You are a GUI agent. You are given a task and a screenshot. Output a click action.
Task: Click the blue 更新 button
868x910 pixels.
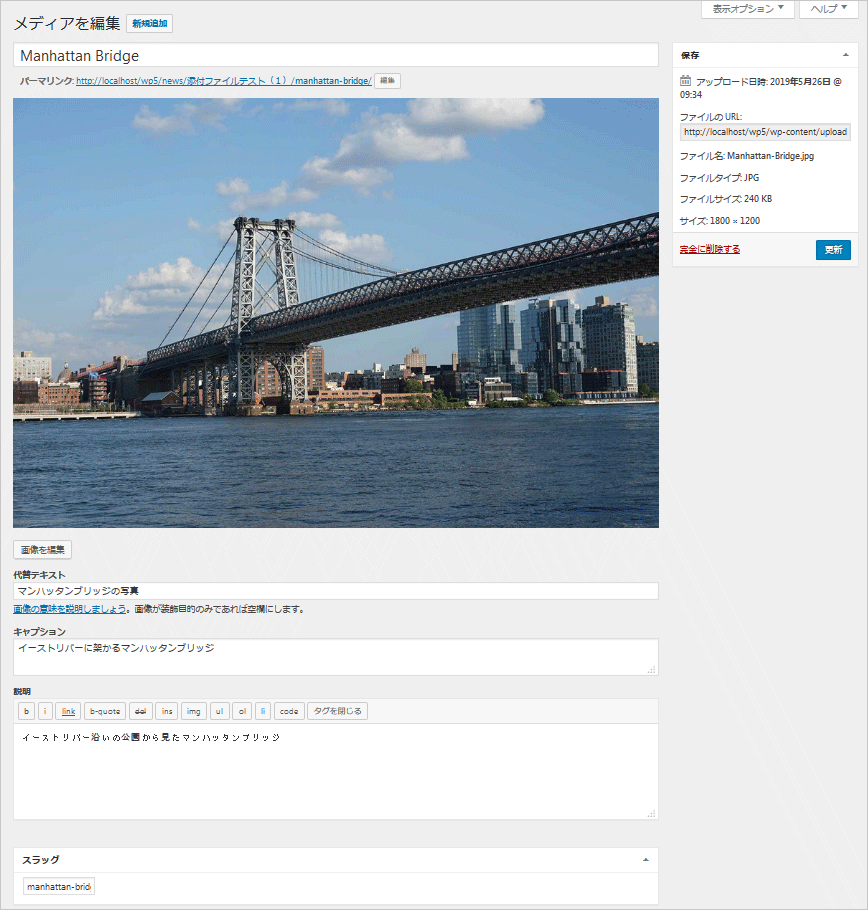(833, 250)
